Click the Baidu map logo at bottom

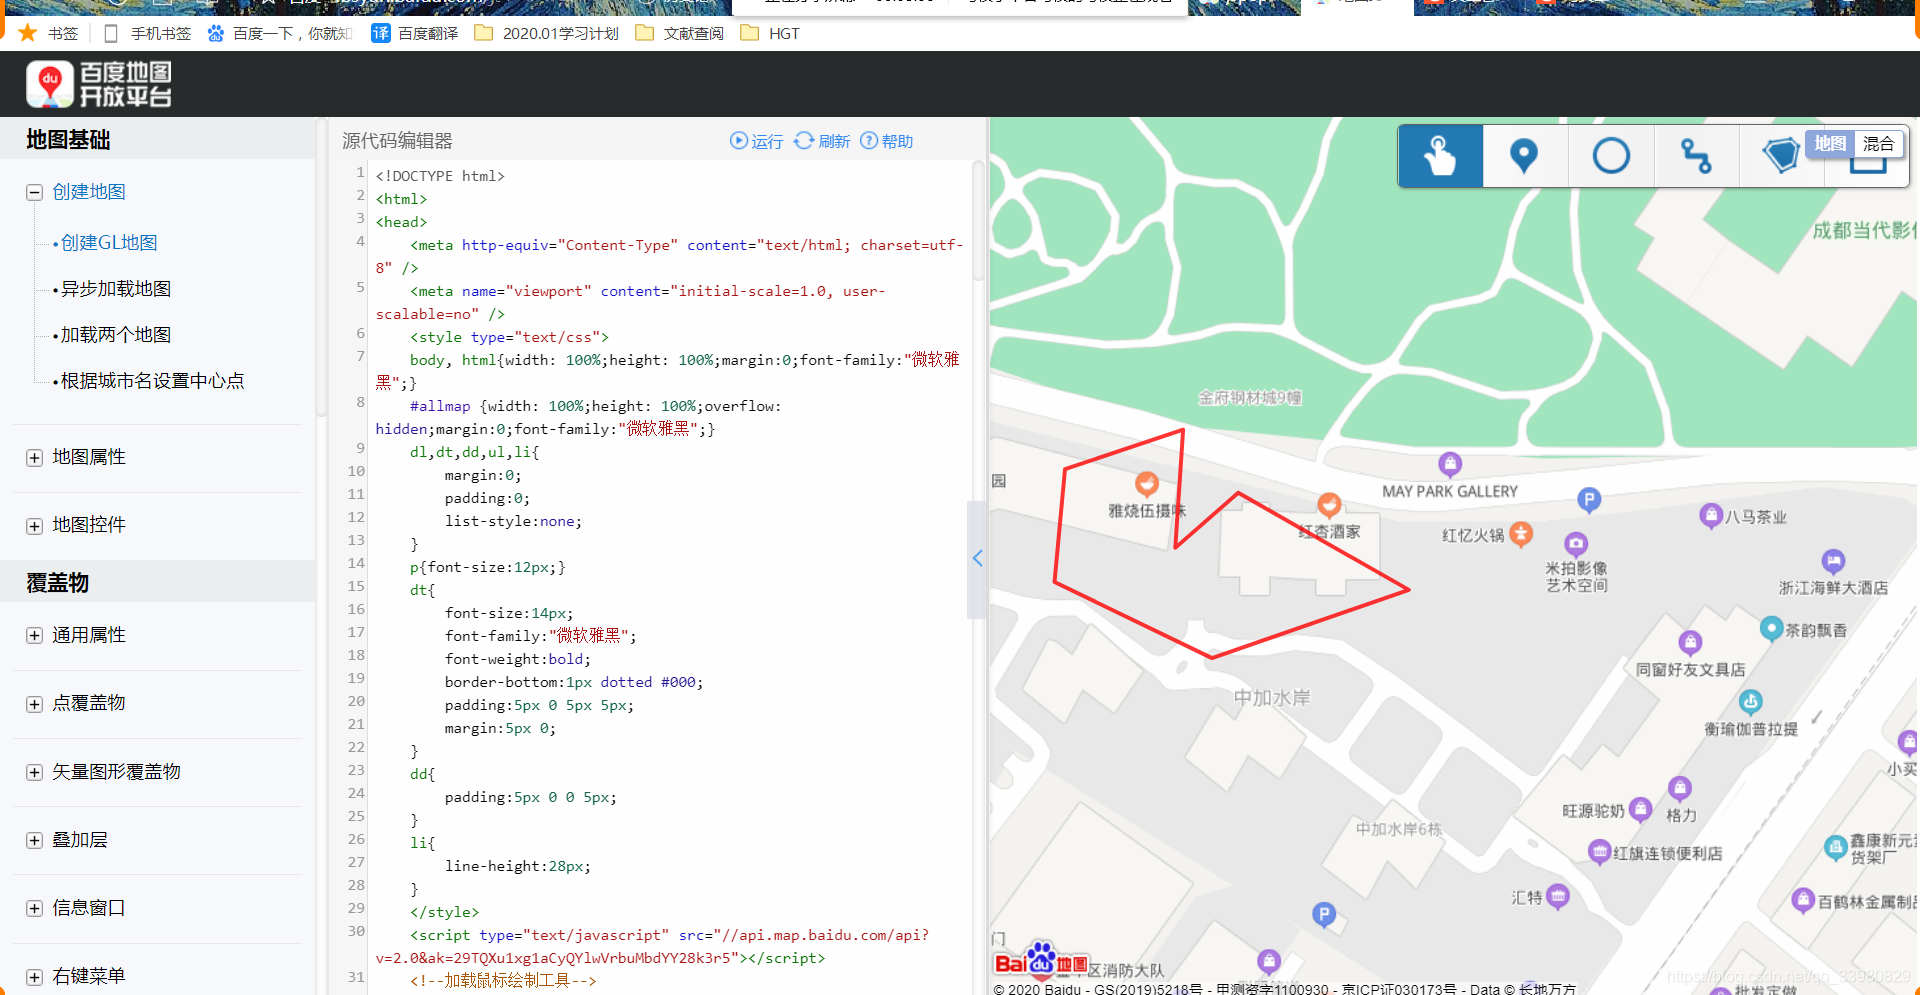tap(1040, 960)
